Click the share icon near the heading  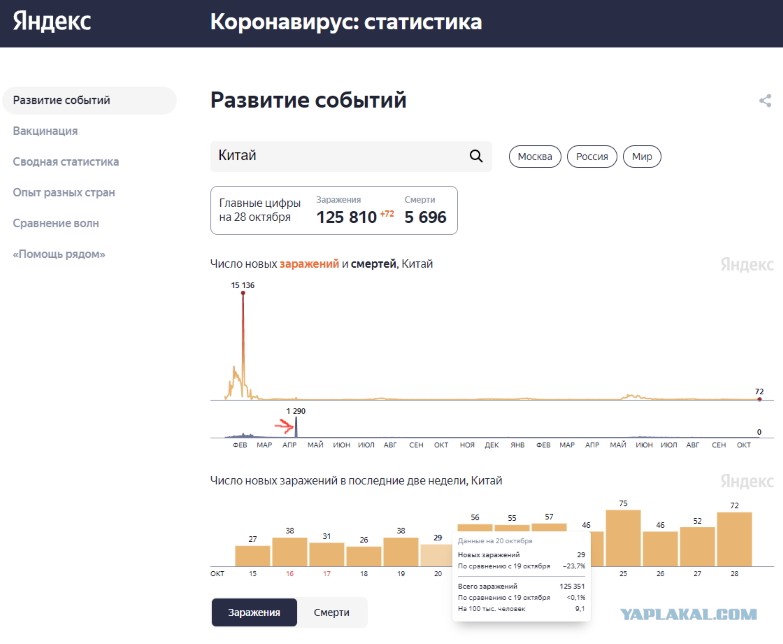point(765,100)
